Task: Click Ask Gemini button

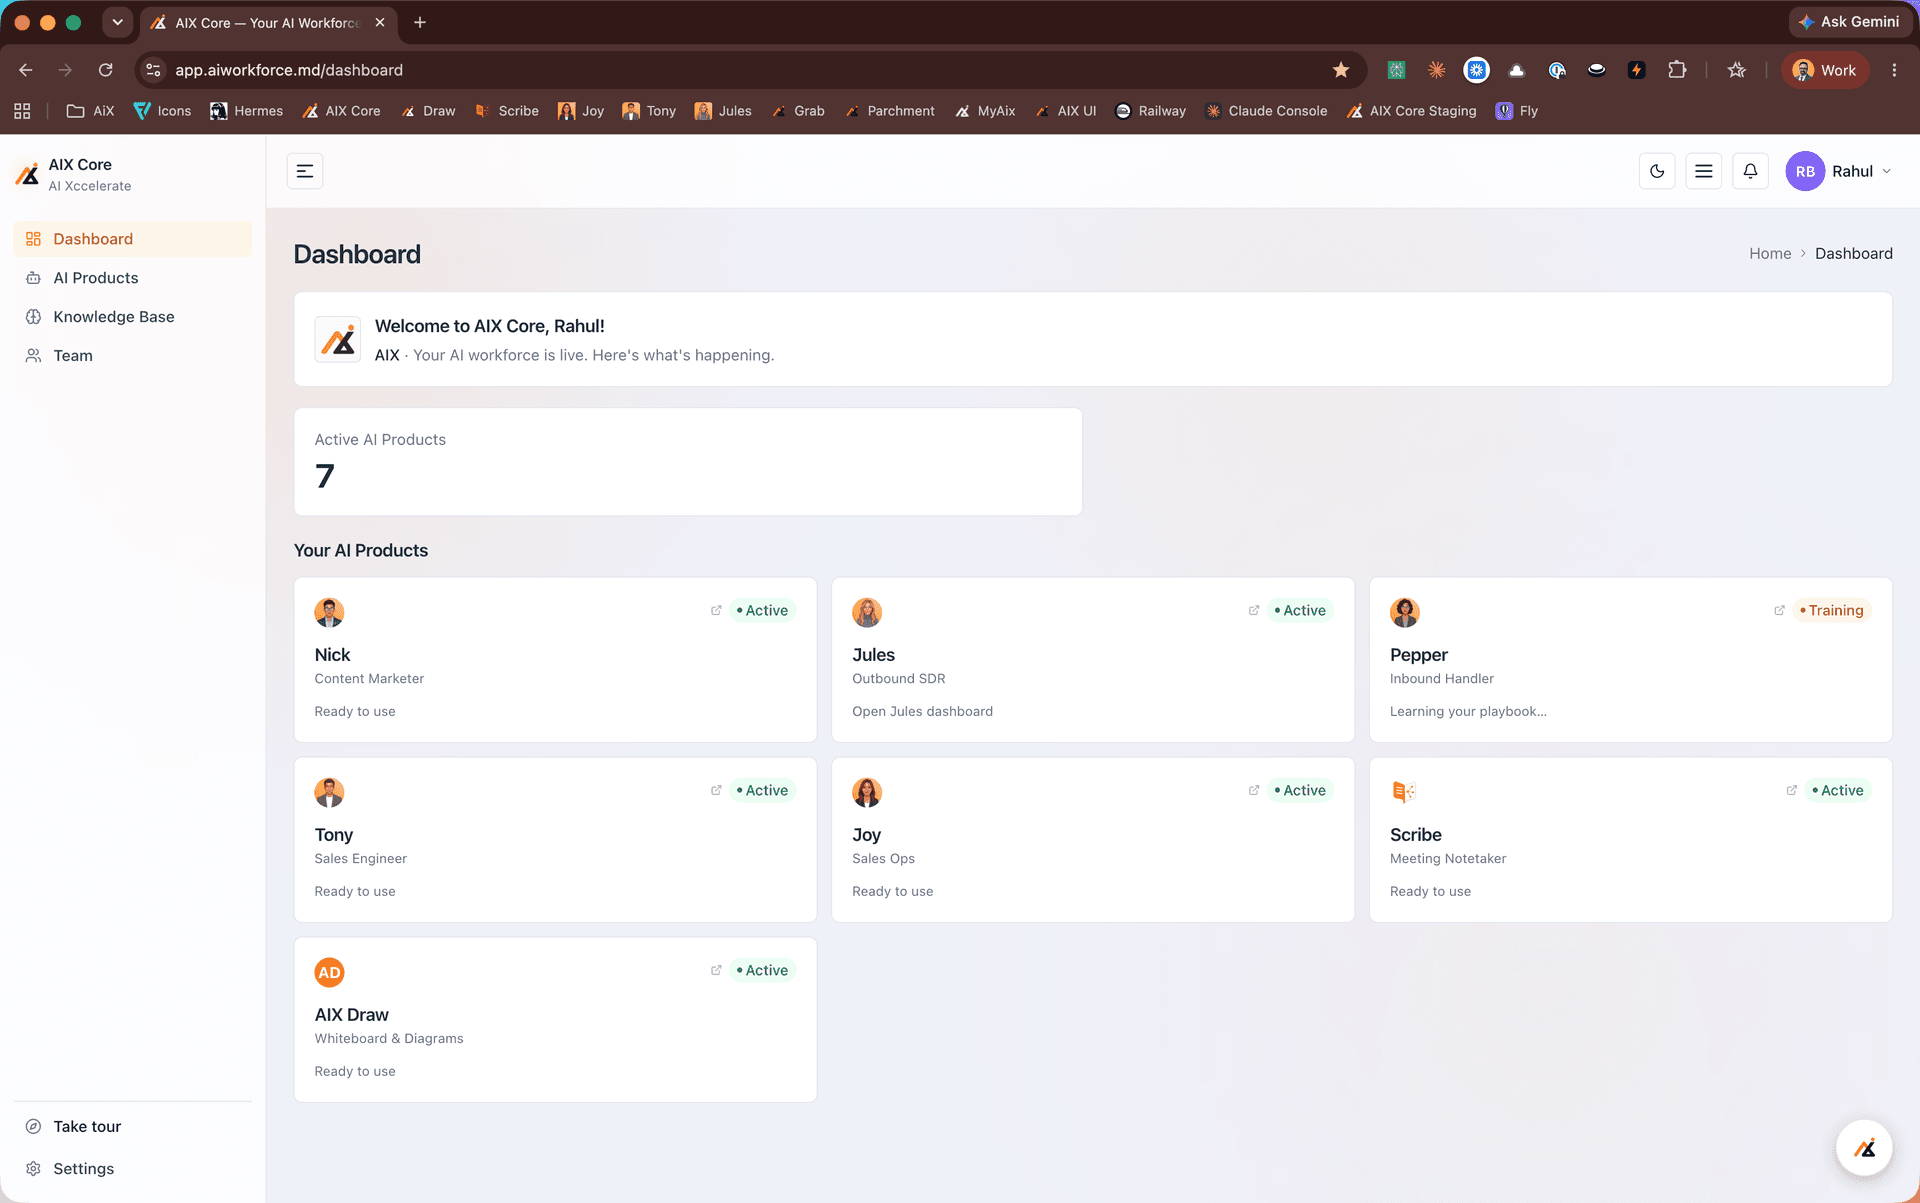Action: [1848, 22]
